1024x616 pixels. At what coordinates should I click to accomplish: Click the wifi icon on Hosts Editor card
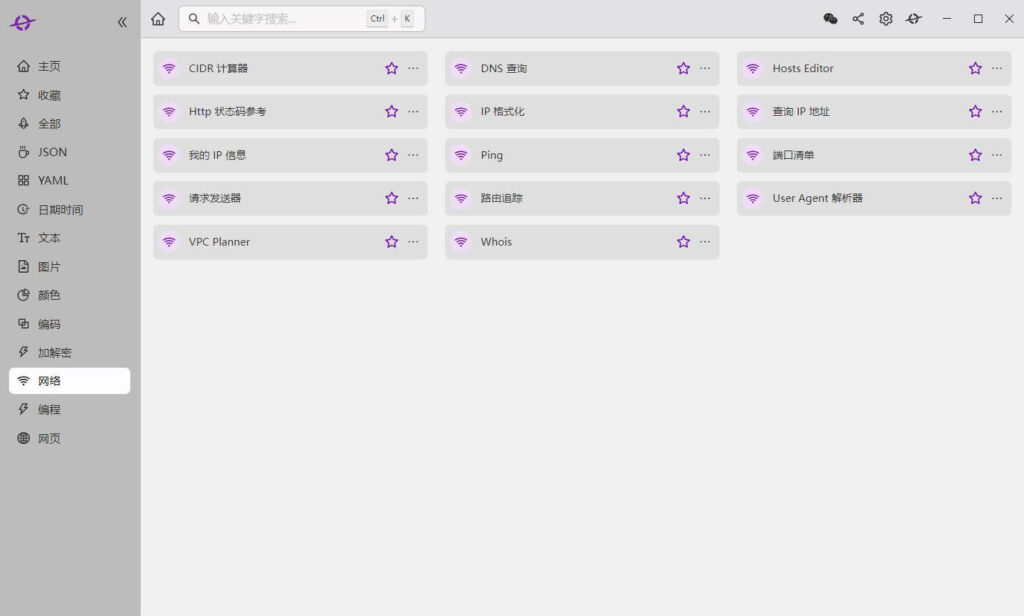[753, 69]
